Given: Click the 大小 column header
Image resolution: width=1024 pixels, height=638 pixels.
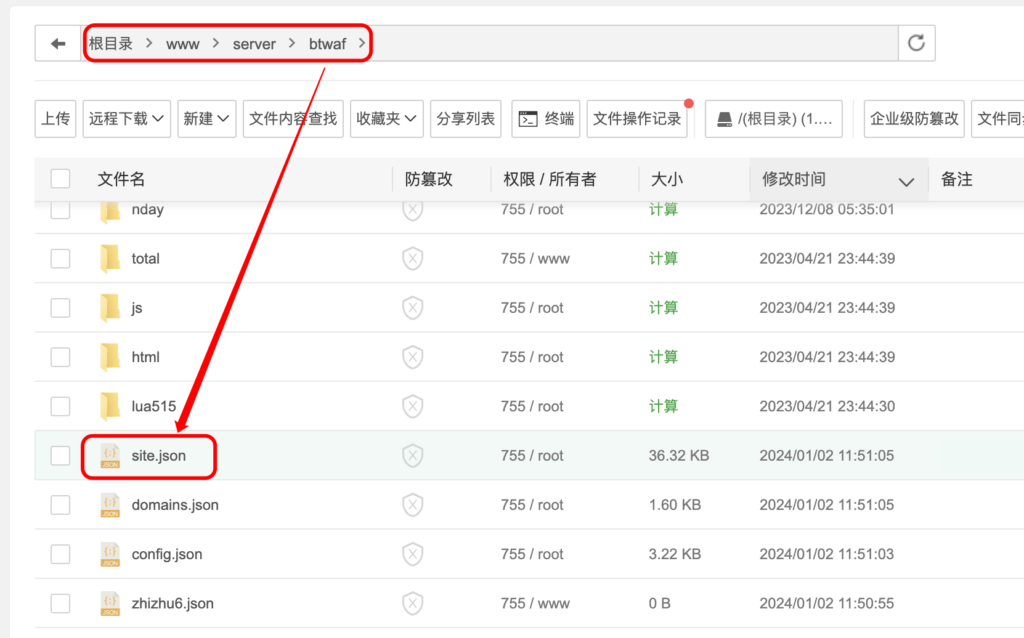Looking at the screenshot, I should coord(667,179).
